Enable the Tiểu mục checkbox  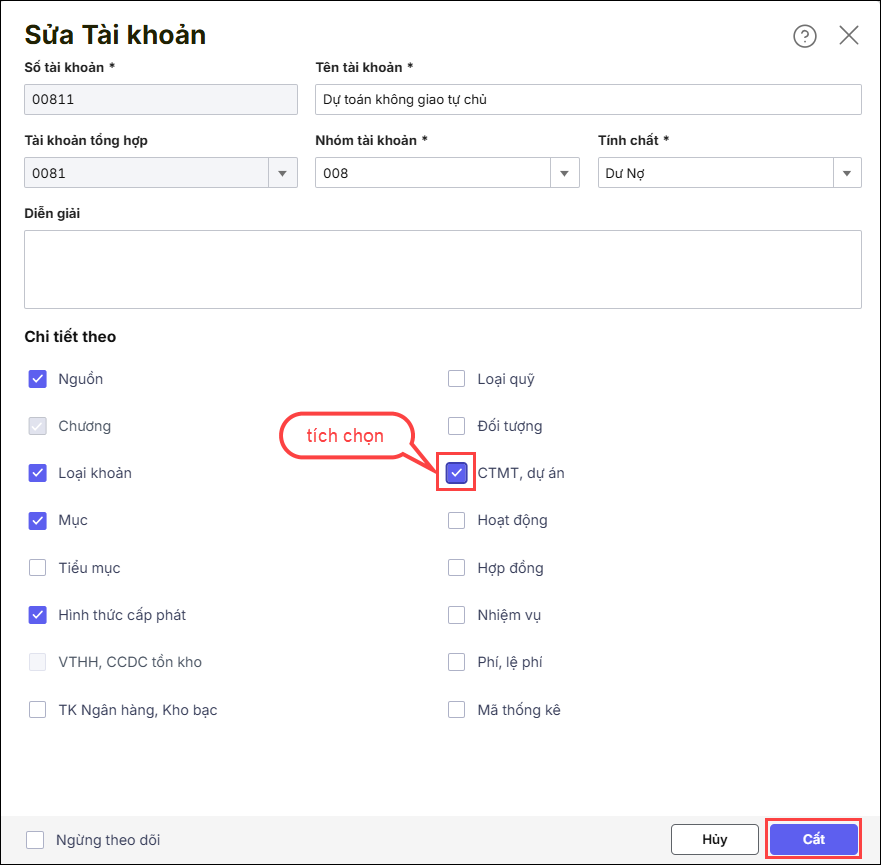click(38, 568)
